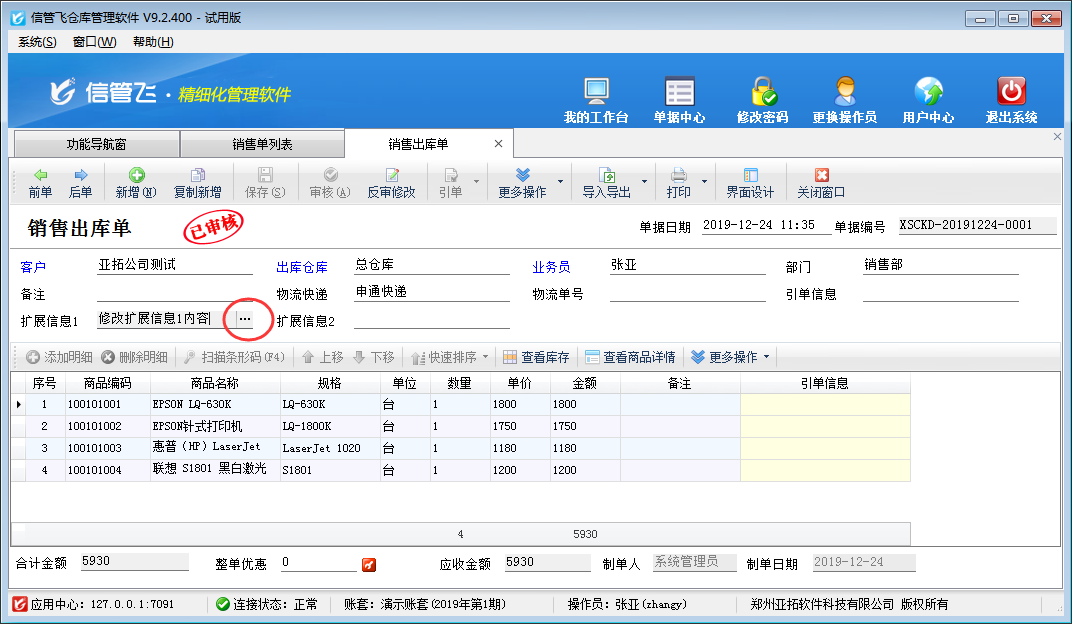The width and height of the screenshot is (1072, 624).
Task: Open the 系统 menu
Action: 37,42
